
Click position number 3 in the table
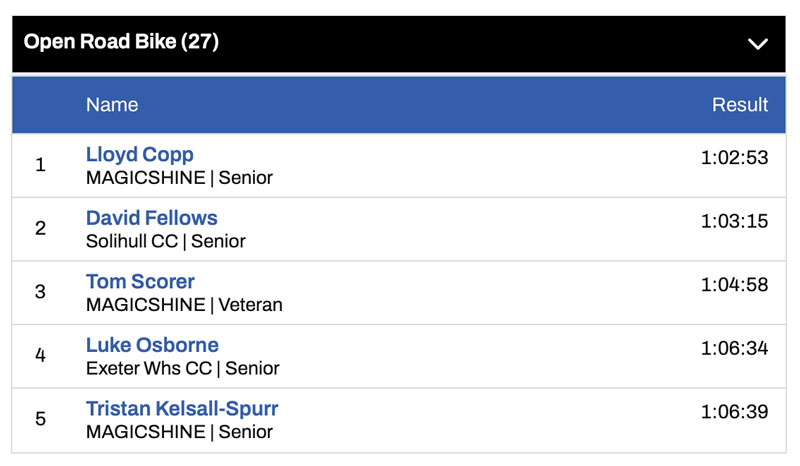coord(40,292)
